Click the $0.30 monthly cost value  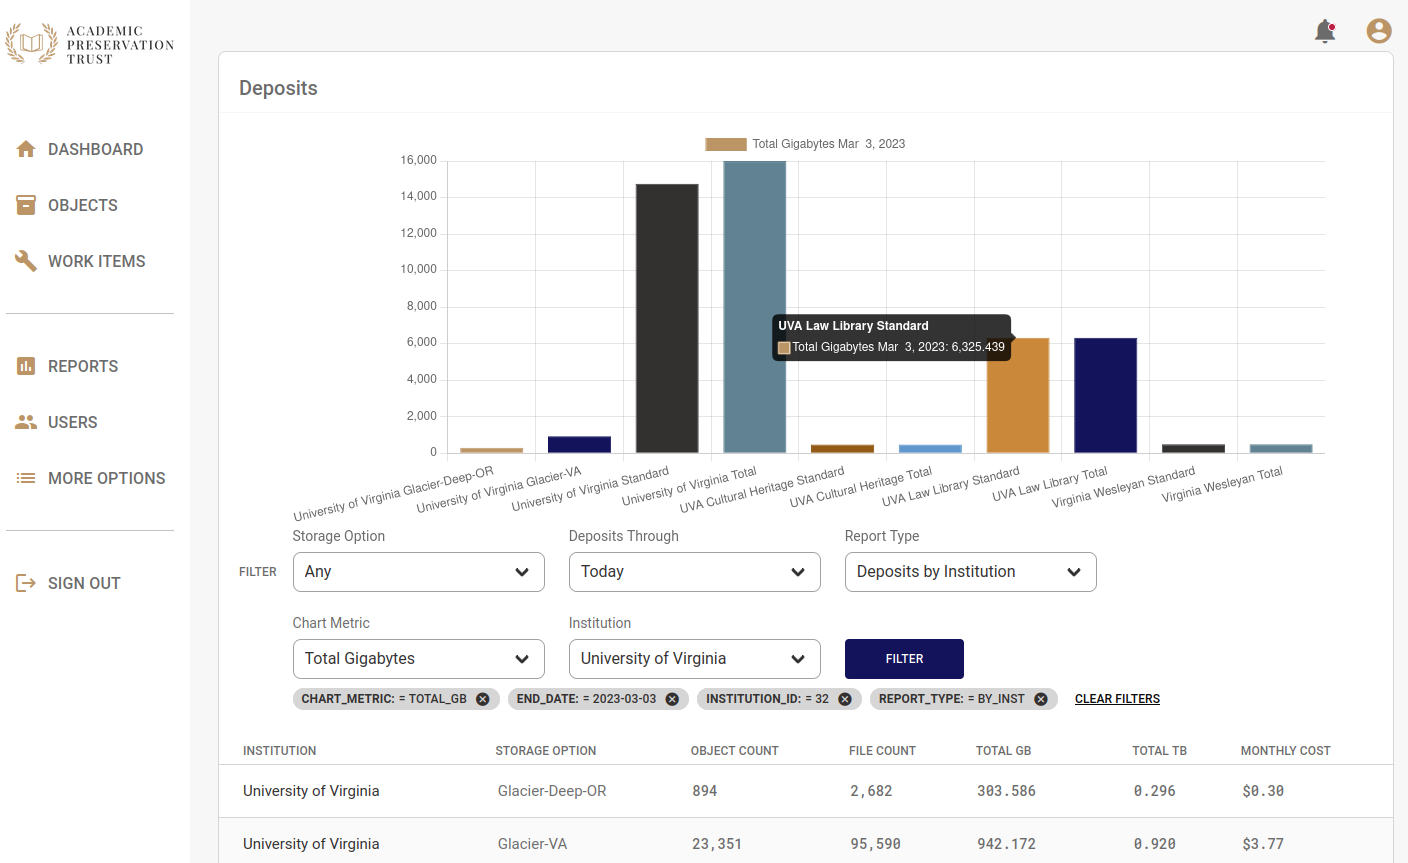(x=1263, y=791)
